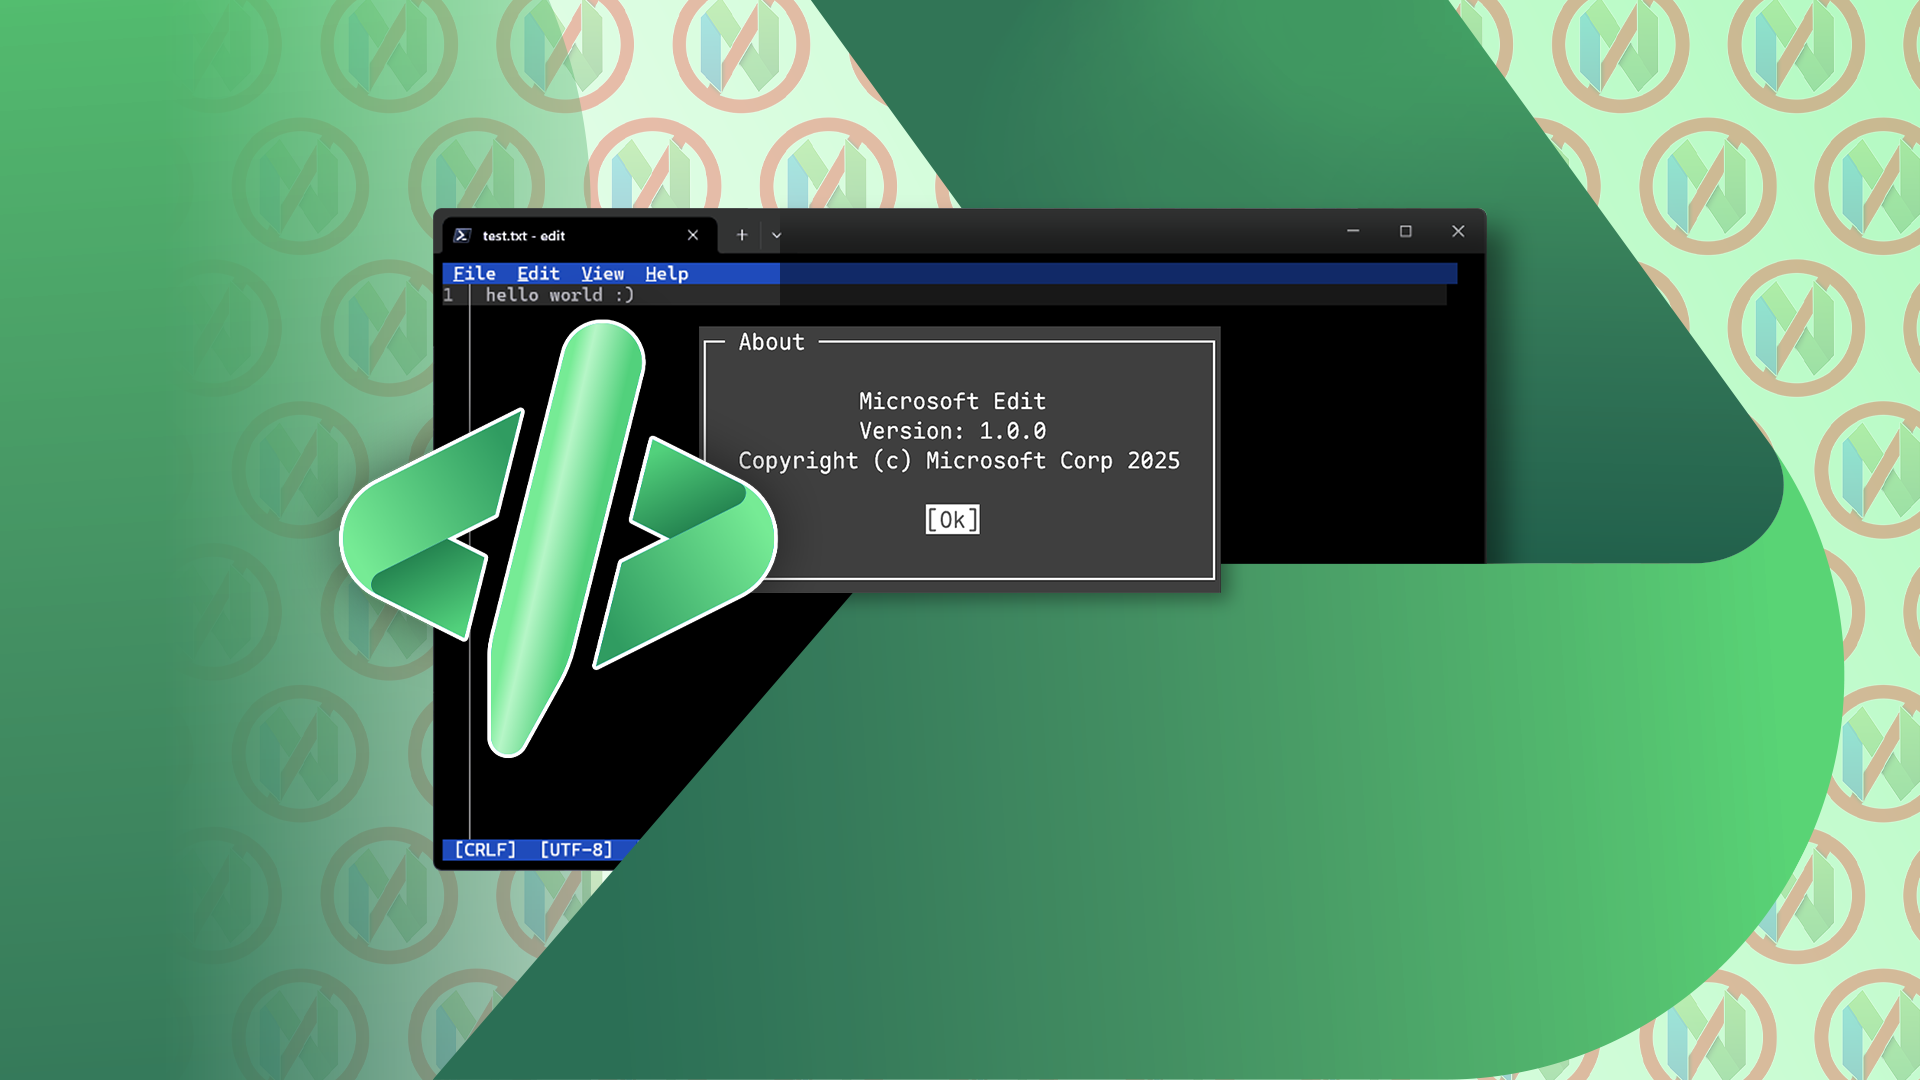Open the View menu
1920x1080 pixels.
coord(603,273)
